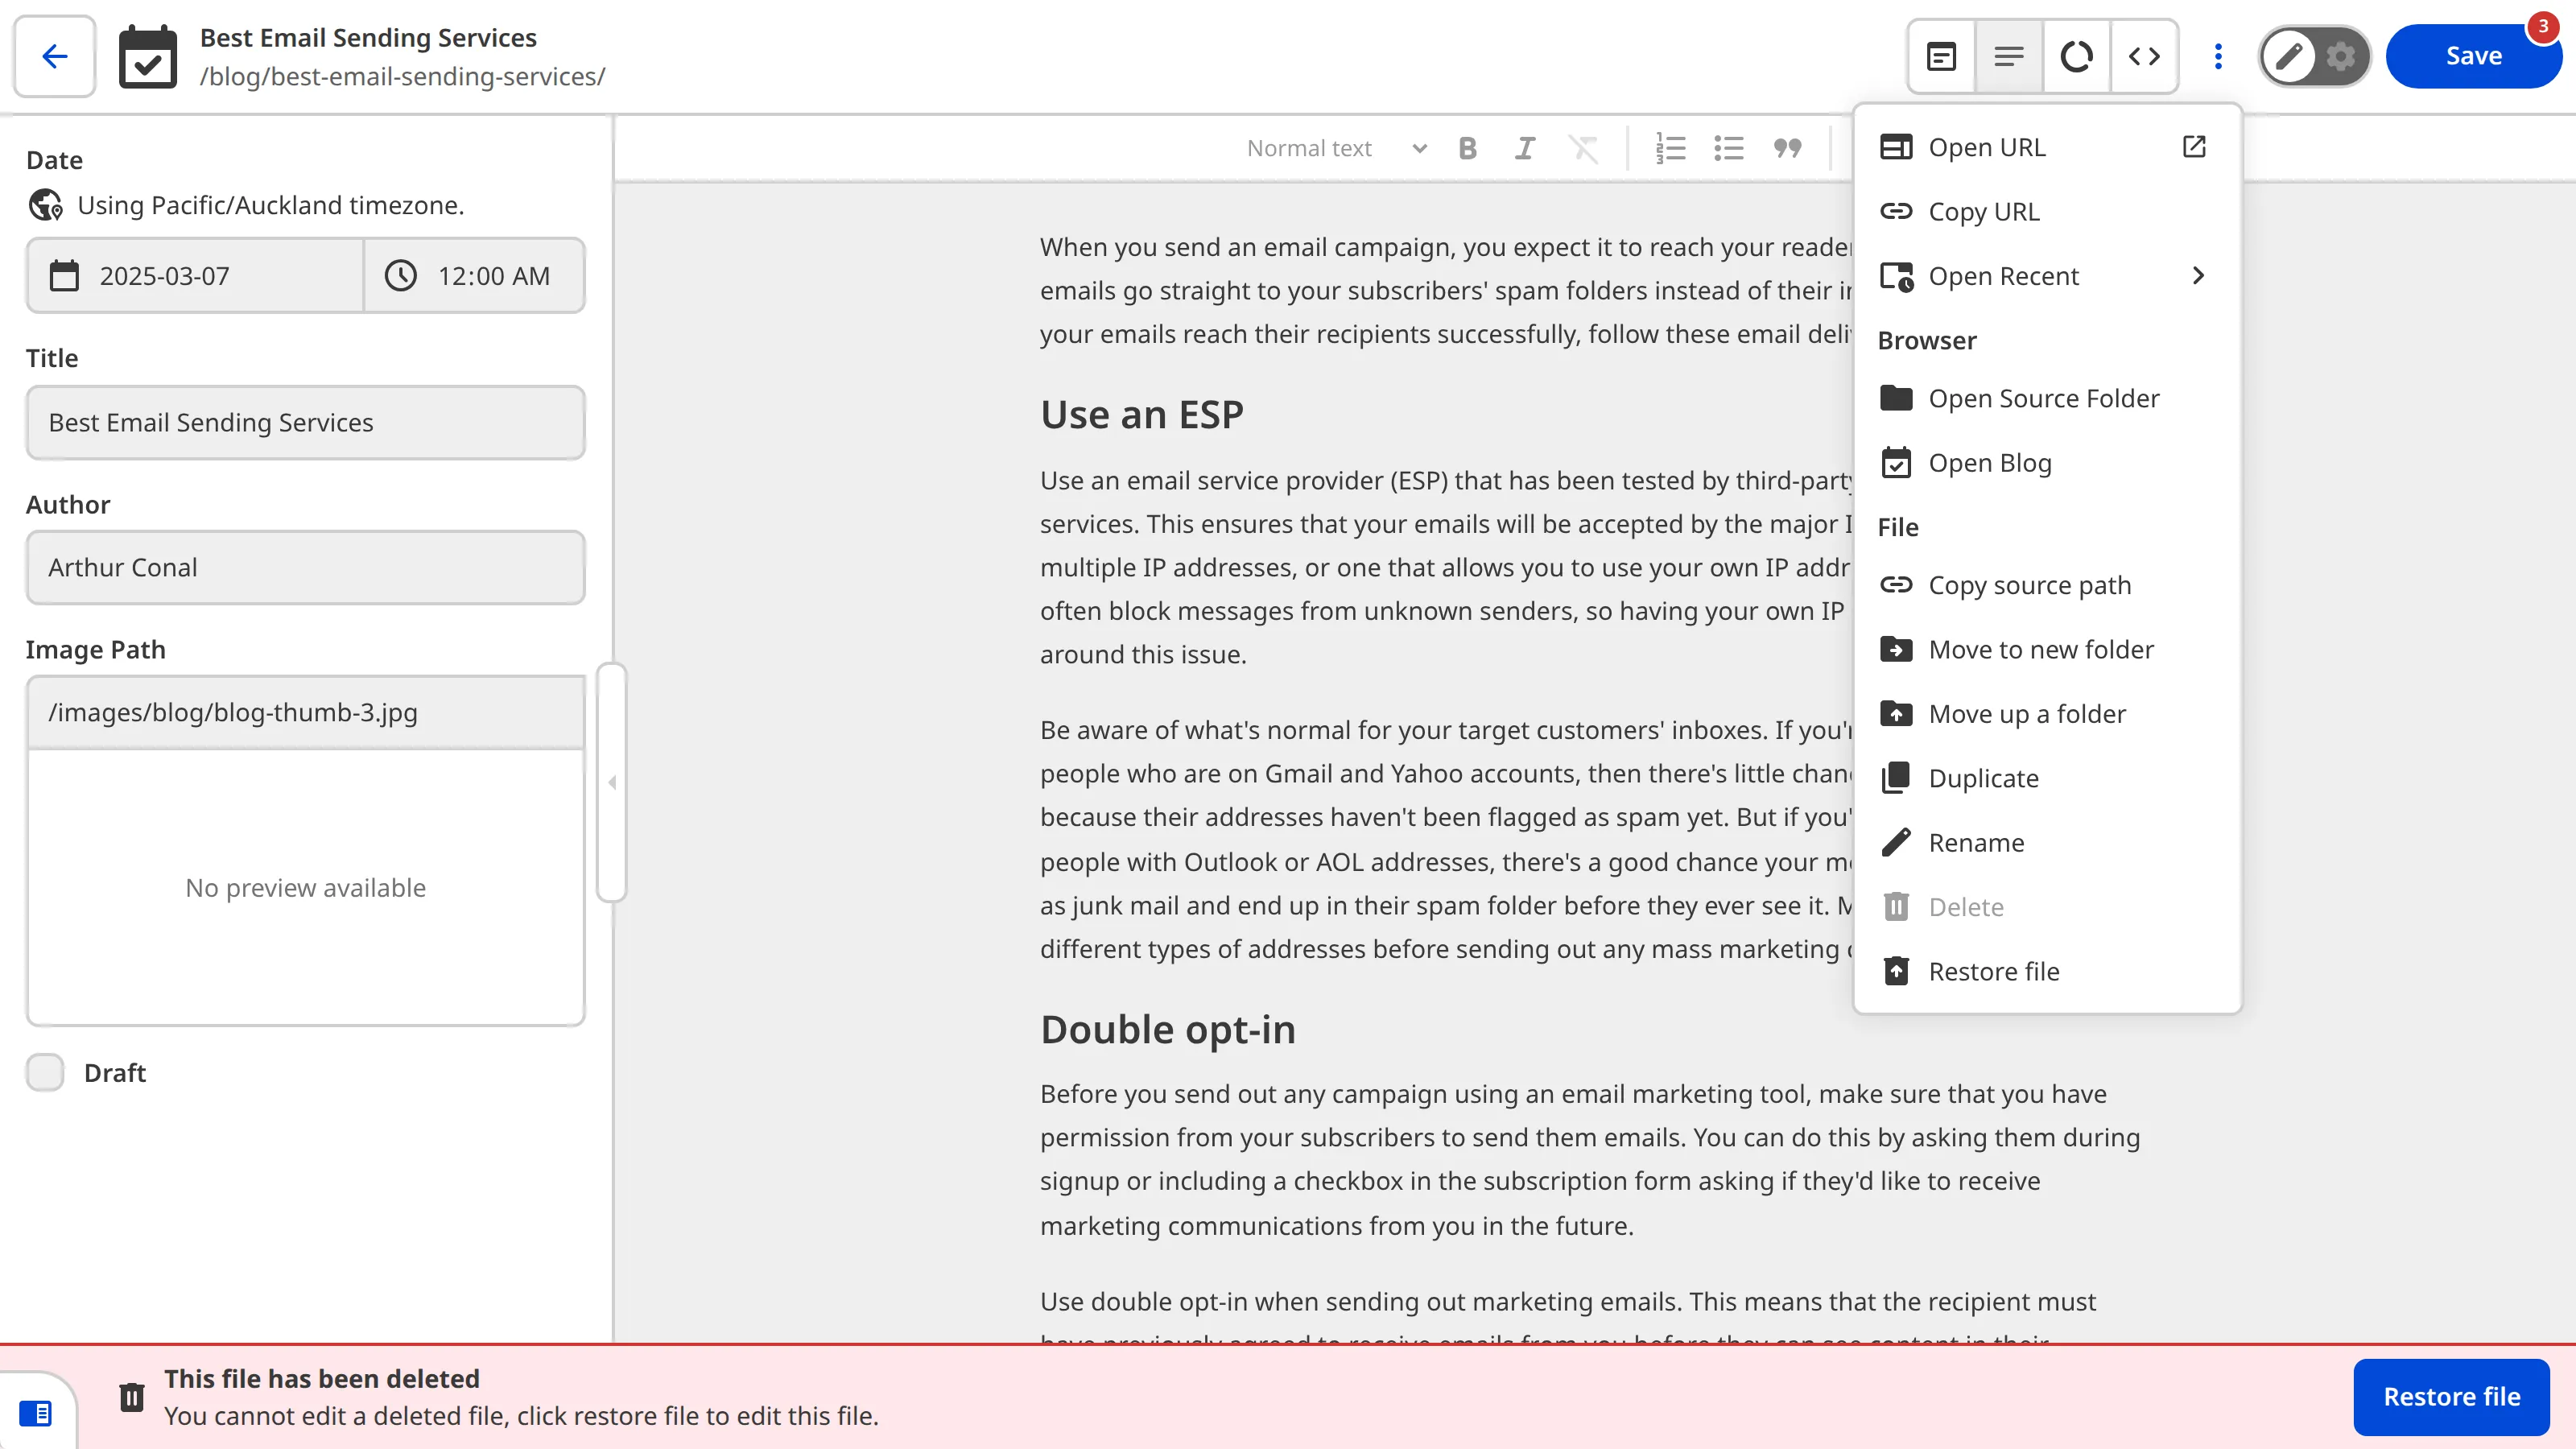2576x1449 pixels.
Task: Open the data editor circle icon
Action: pyautogui.click(x=2077, y=56)
